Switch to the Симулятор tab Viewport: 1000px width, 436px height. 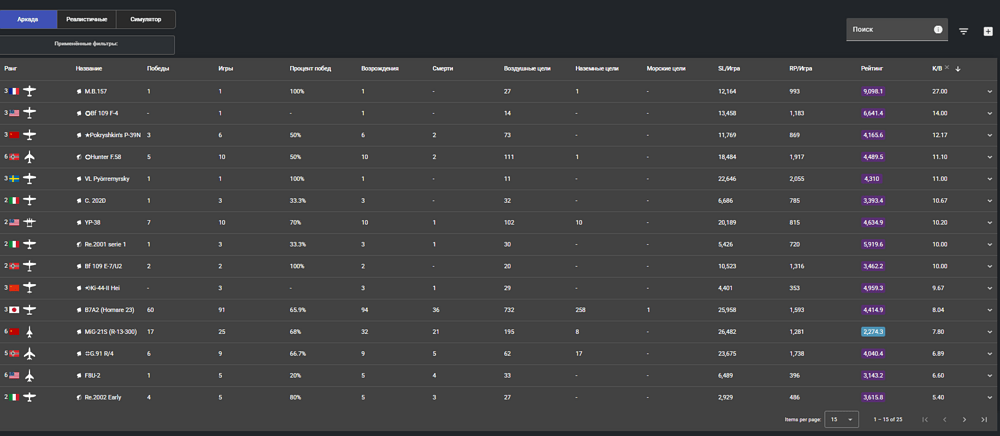coord(145,19)
